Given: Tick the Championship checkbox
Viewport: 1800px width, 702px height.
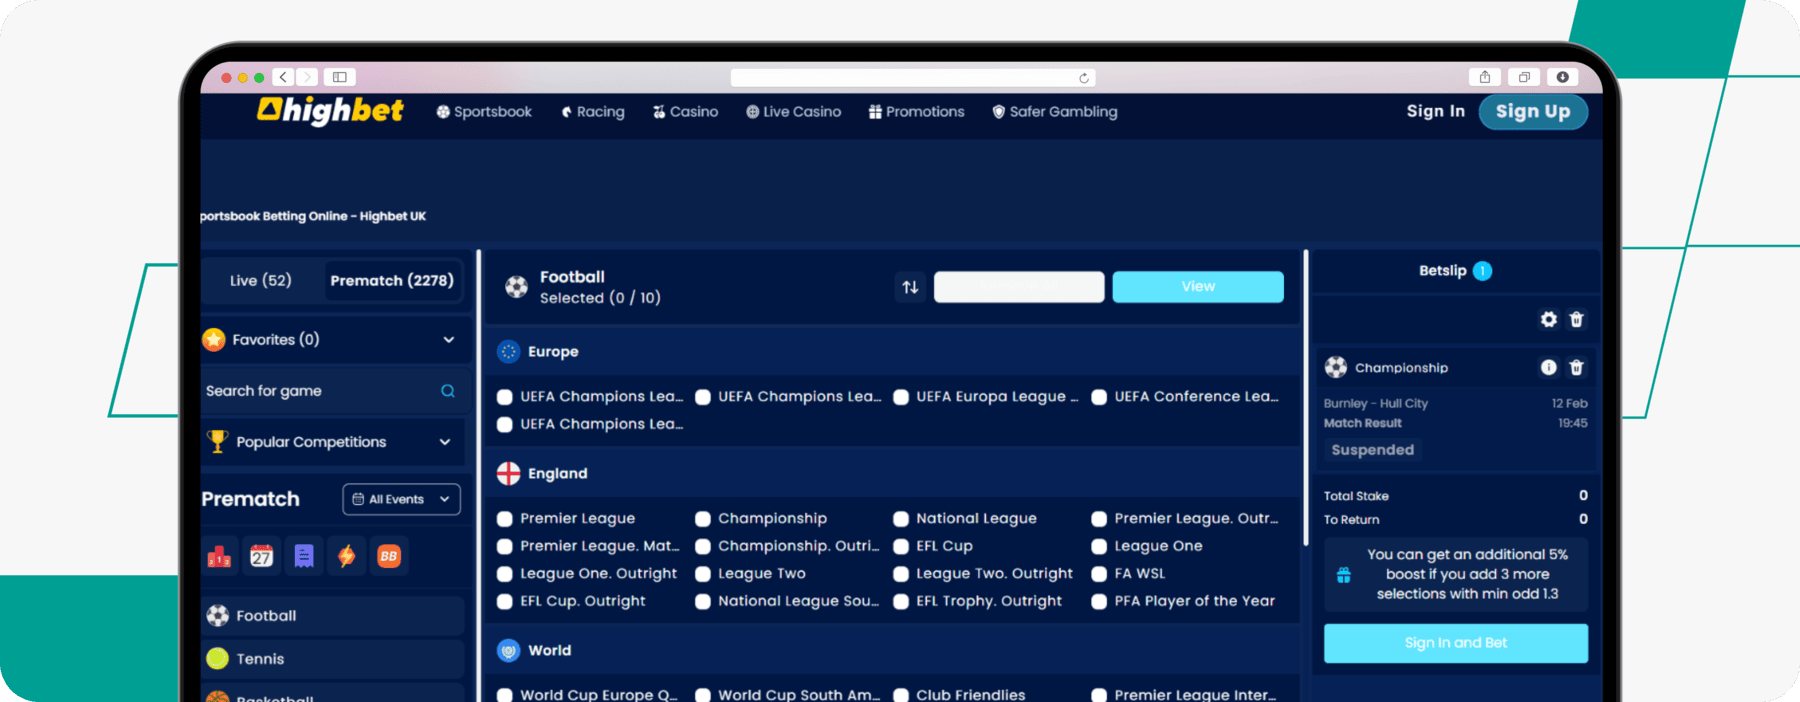Looking at the screenshot, I should pos(703,519).
